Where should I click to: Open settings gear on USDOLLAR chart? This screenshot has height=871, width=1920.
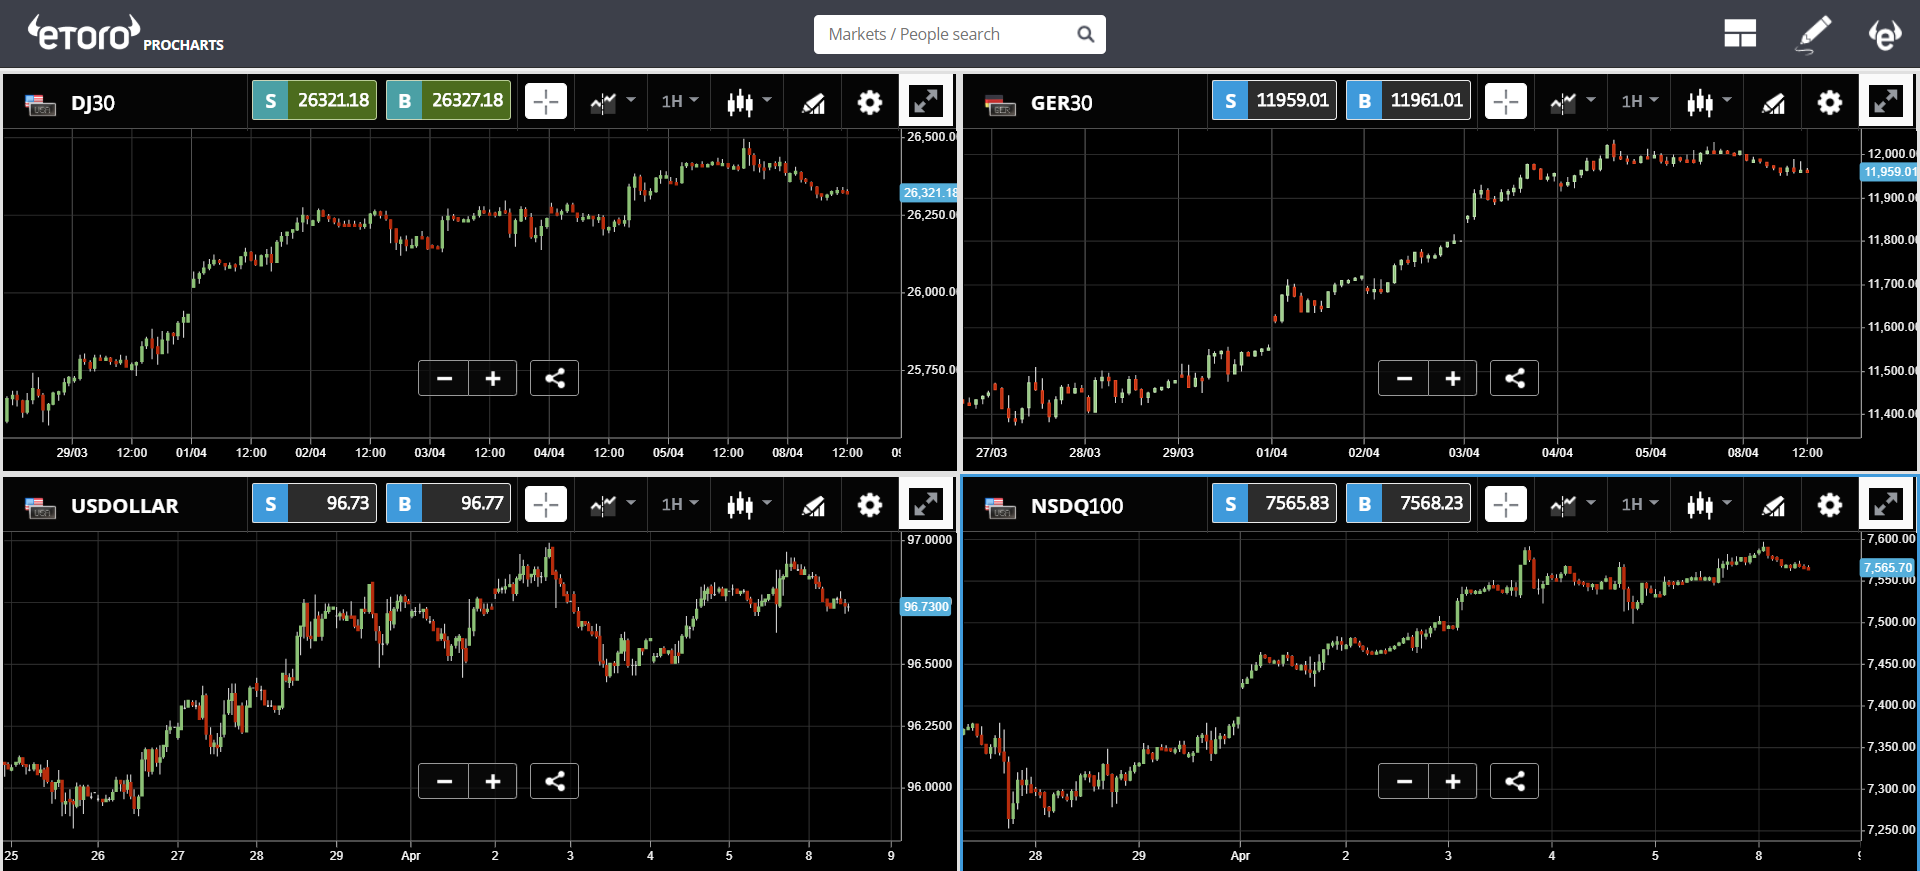(x=870, y=505)
